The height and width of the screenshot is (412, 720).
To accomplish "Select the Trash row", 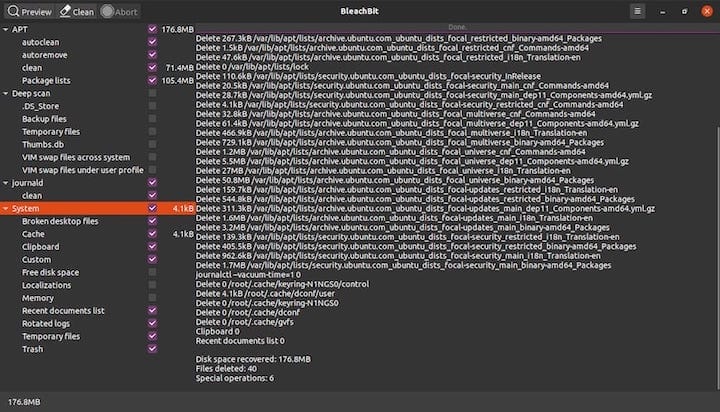I will 97,349.
